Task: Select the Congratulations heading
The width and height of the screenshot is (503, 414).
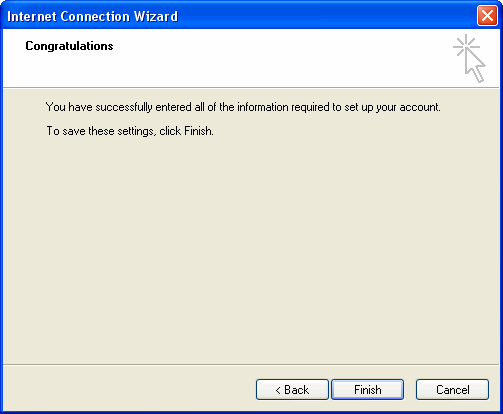Action: tap(69, 46)
